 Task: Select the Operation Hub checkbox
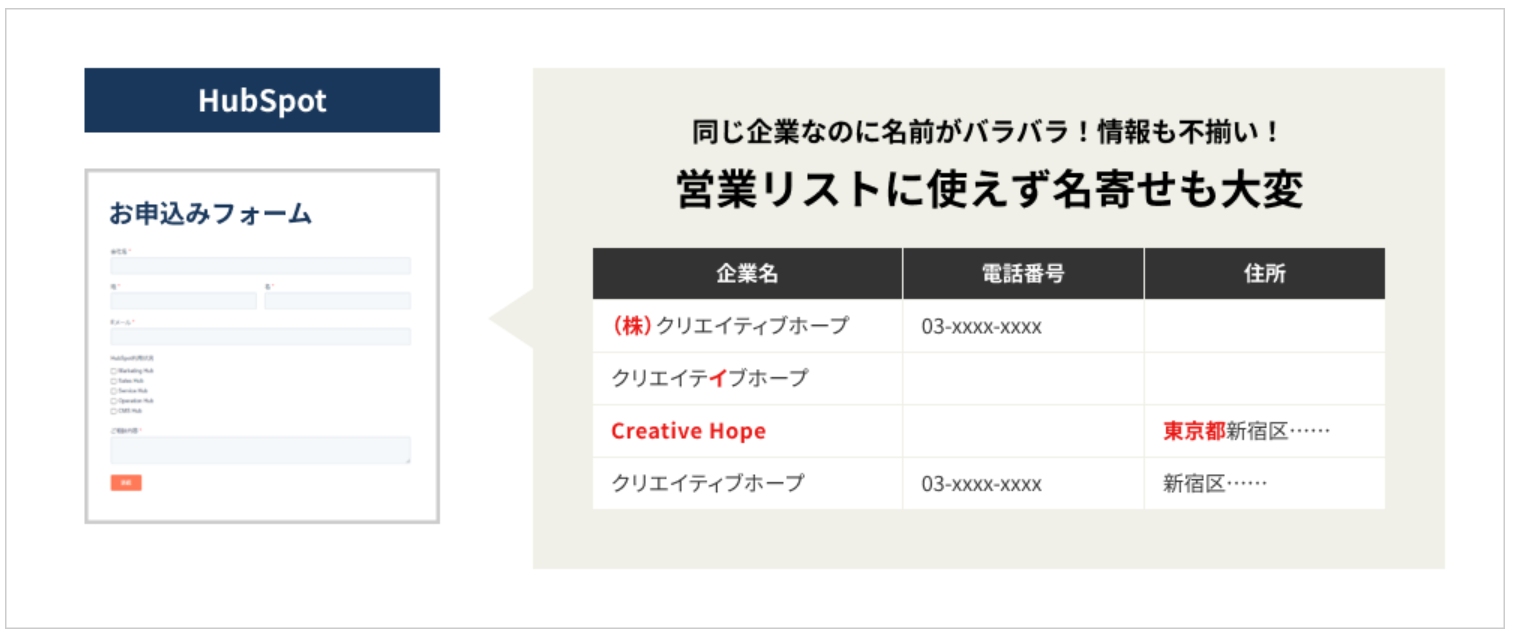114,400
